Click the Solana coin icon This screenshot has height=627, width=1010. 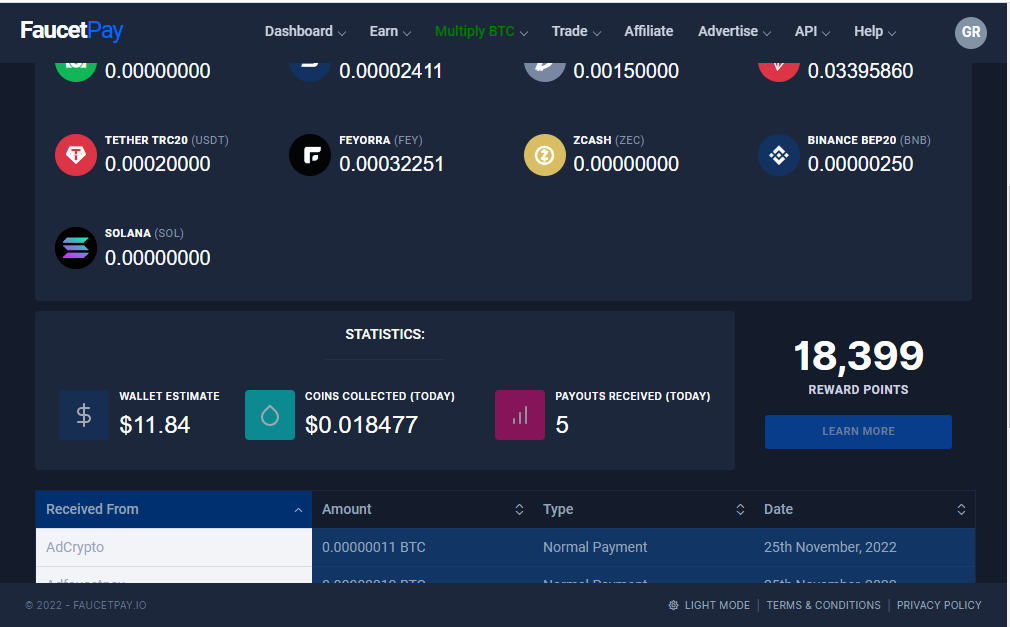click(x=76, y=248)
